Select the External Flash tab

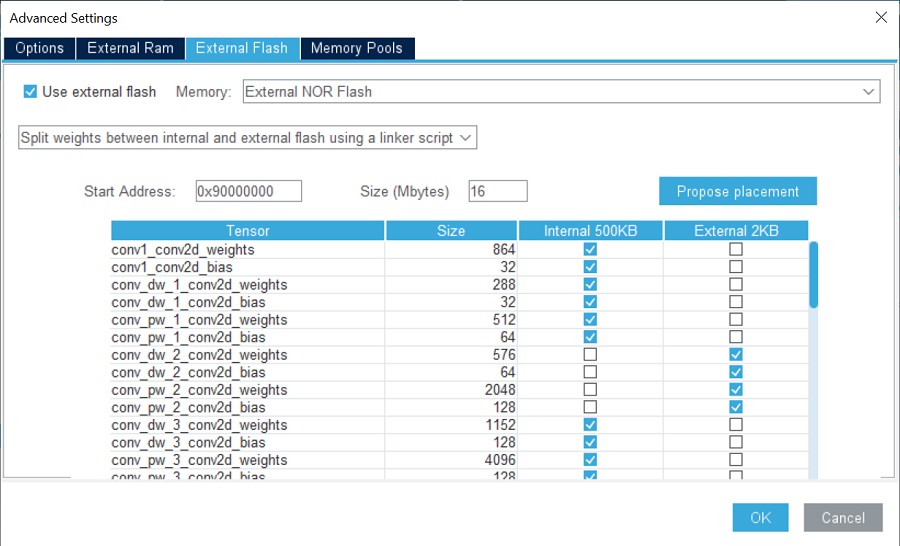pos(242,48)
